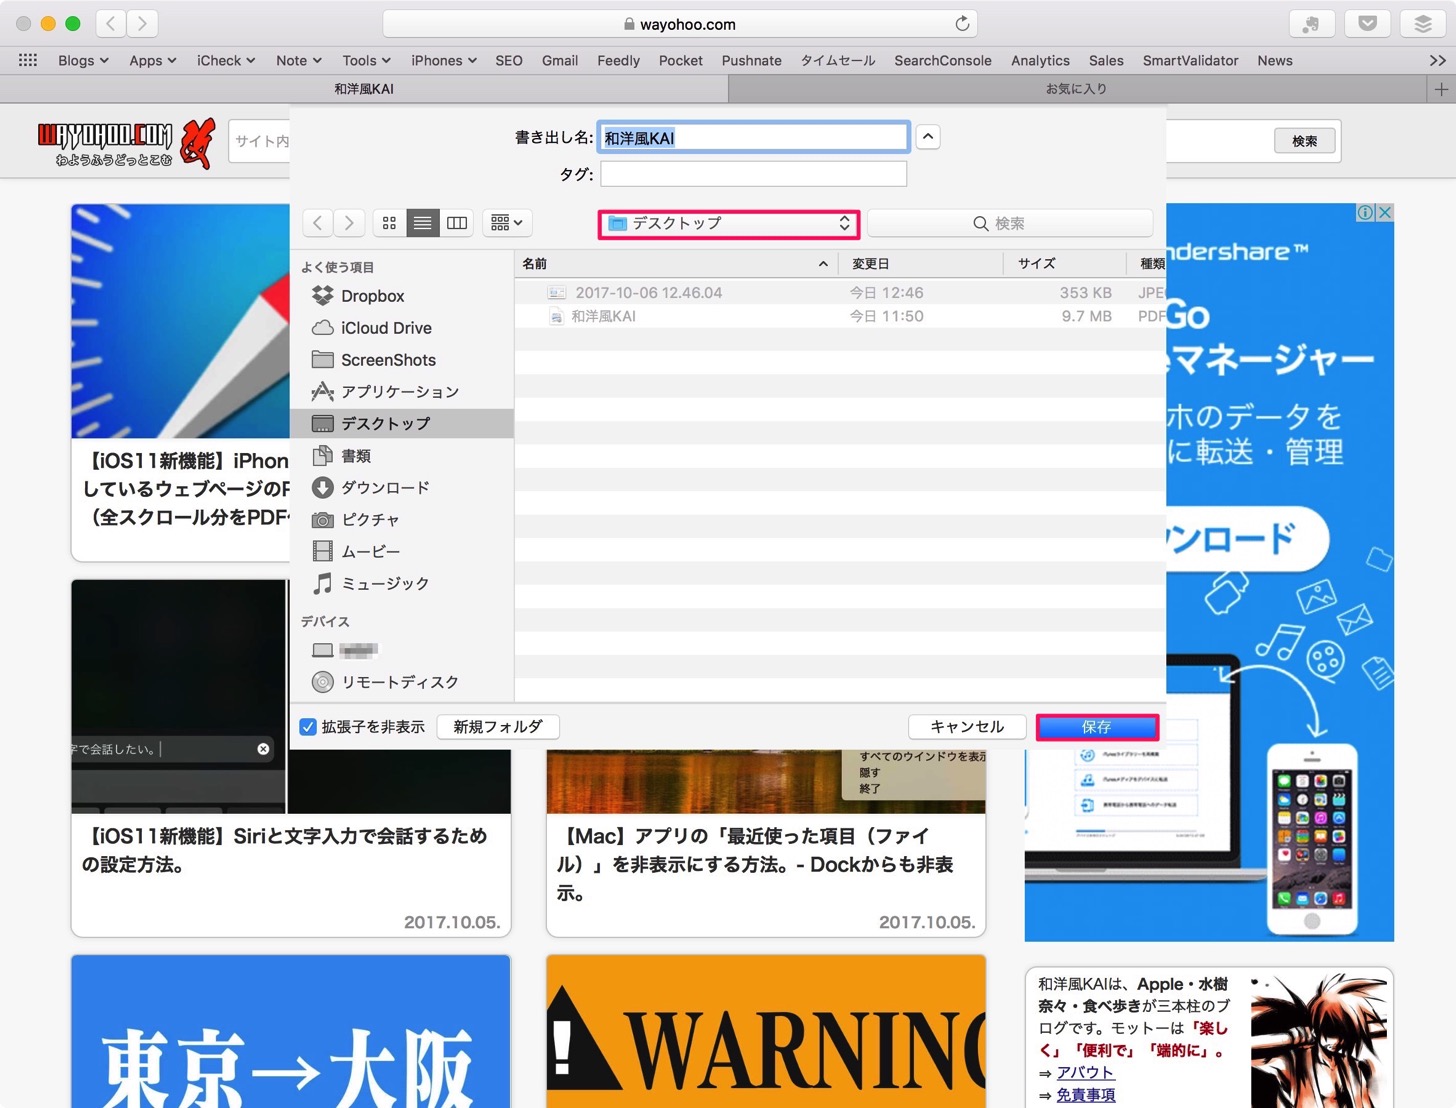Go forward in the save dialog folder history
The image size is (1456, 1108).
(349, 223)
